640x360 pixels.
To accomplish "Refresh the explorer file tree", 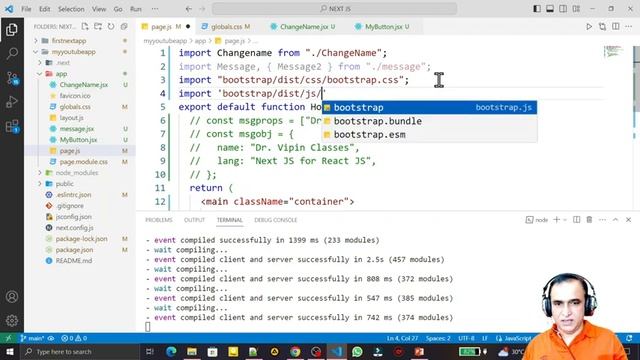I will [x=111, y=27].
